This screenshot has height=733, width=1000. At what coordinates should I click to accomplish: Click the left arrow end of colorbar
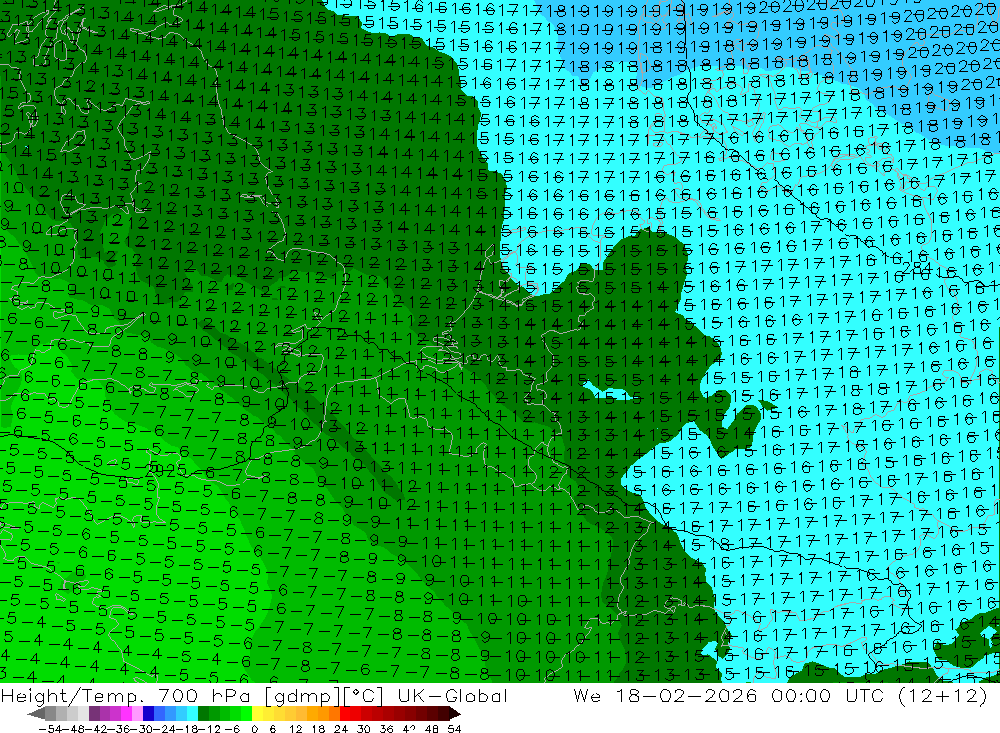36,713
